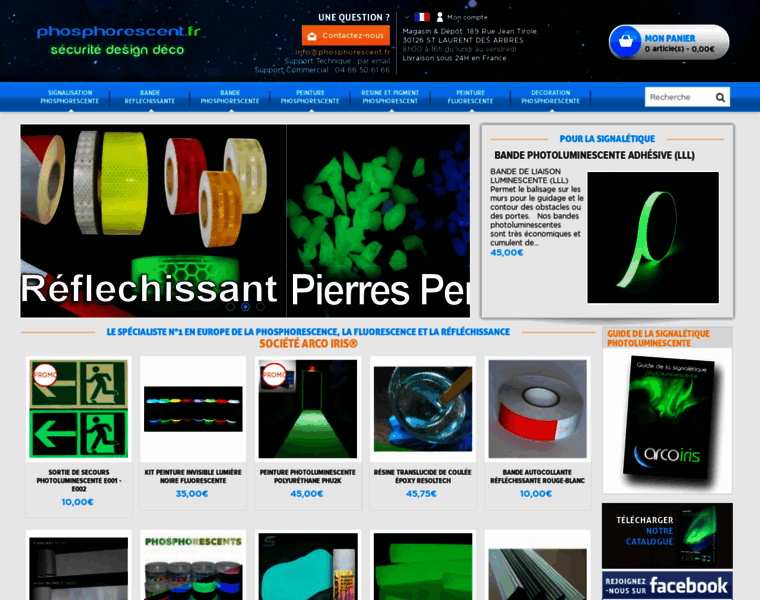Expand the language dropdown arrow beside the flag
Viewport: 760px width, 600px height.
click(x=407, y=17)
